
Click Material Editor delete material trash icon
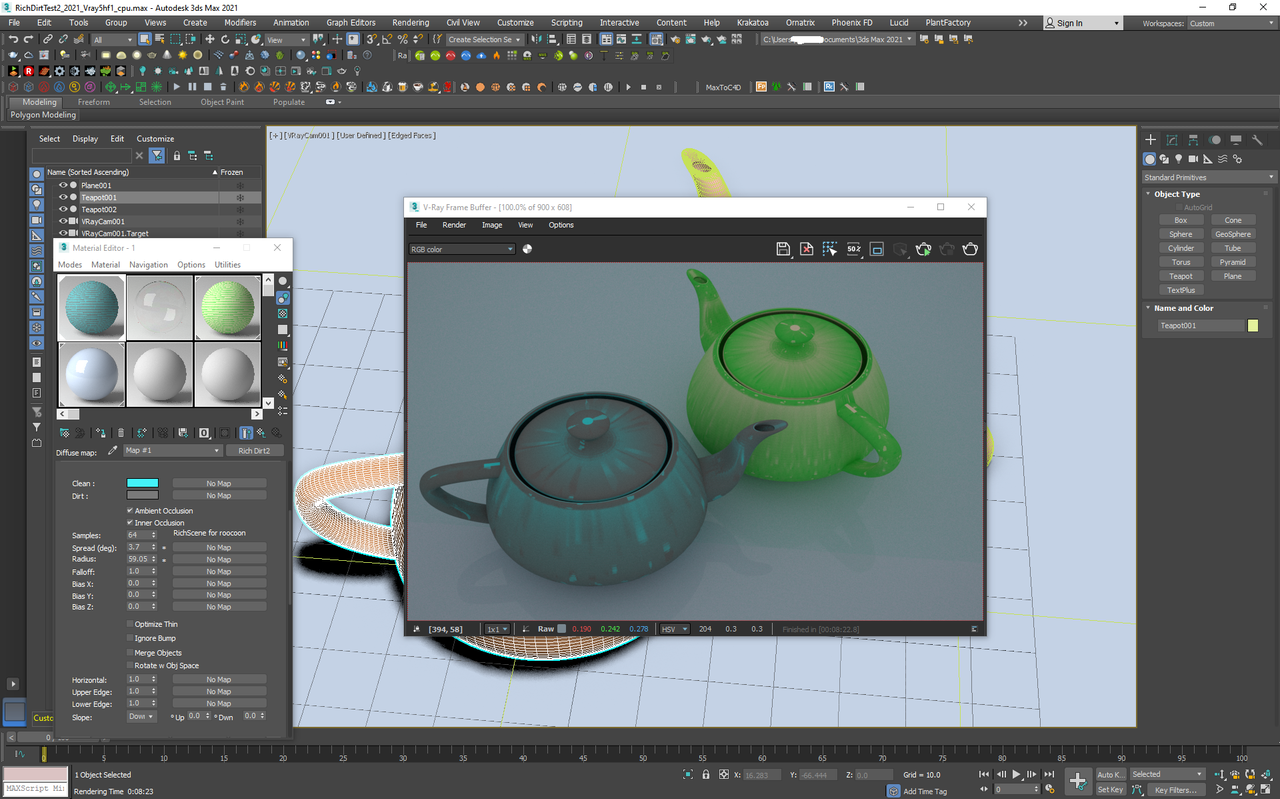coord(121,433)
